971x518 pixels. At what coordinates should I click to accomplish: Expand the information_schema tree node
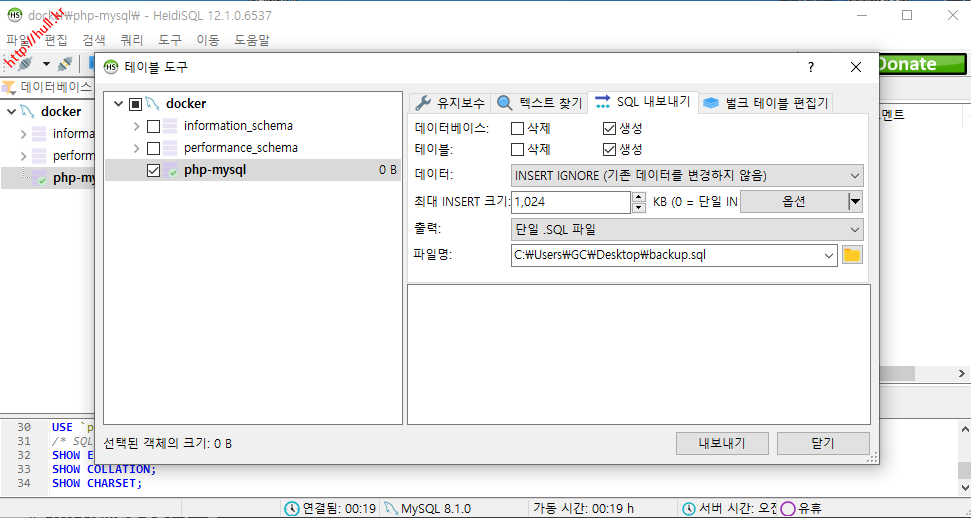tap(136, 126)
